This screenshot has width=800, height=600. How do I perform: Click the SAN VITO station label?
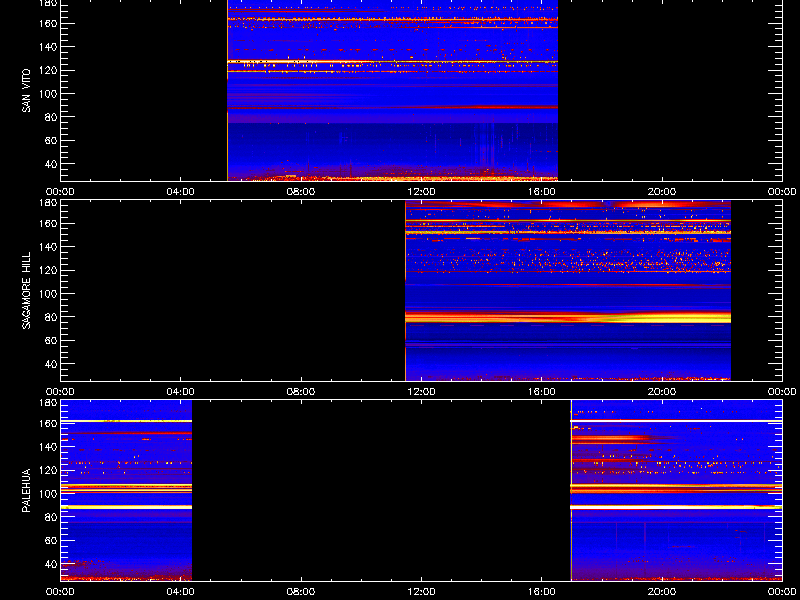coord(26,90)
